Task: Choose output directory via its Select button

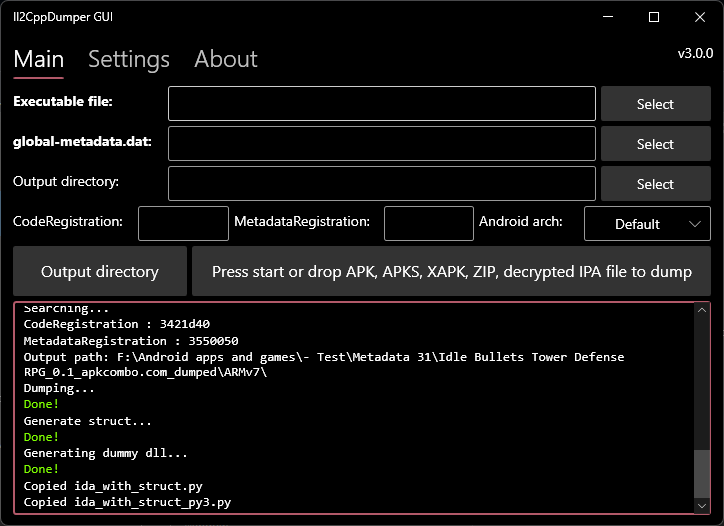Action: [x=656, y=184]
